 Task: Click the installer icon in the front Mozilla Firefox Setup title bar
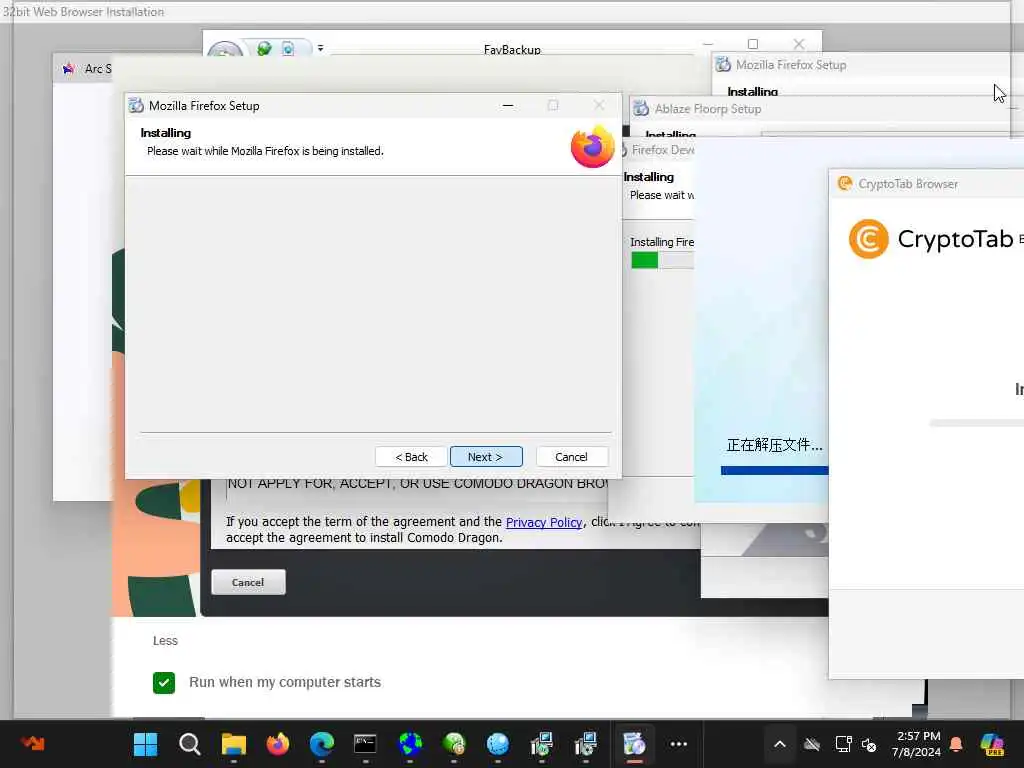(x=136, y=106)
